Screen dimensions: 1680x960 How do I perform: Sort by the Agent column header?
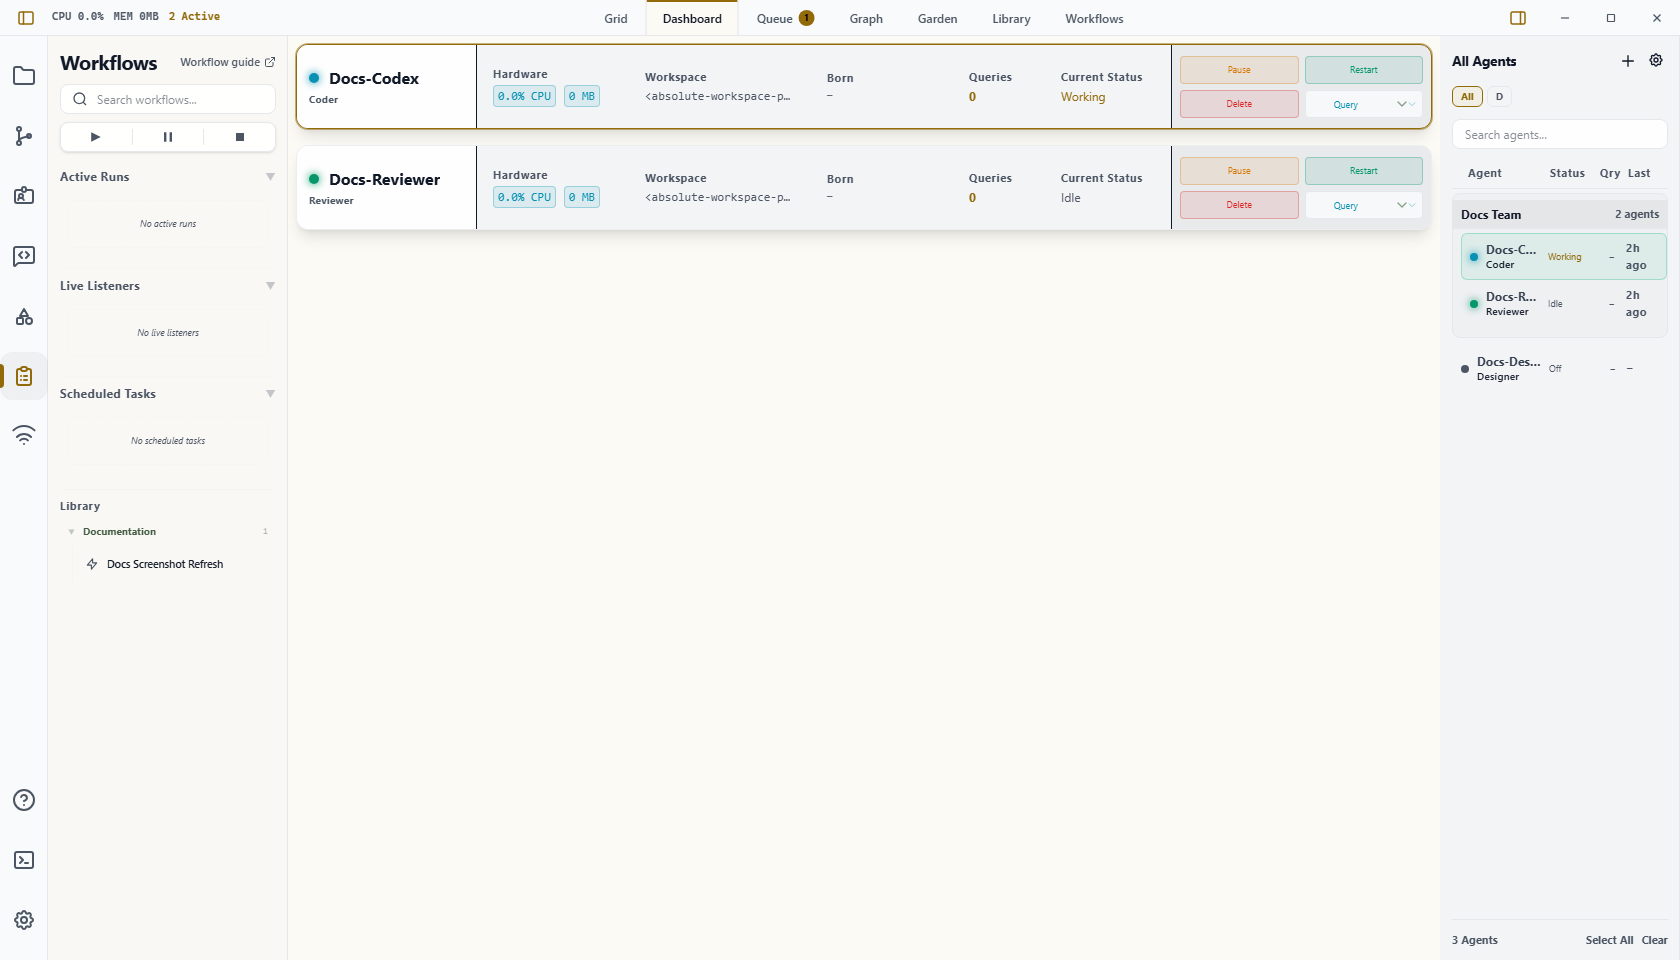coord(1484,173)
